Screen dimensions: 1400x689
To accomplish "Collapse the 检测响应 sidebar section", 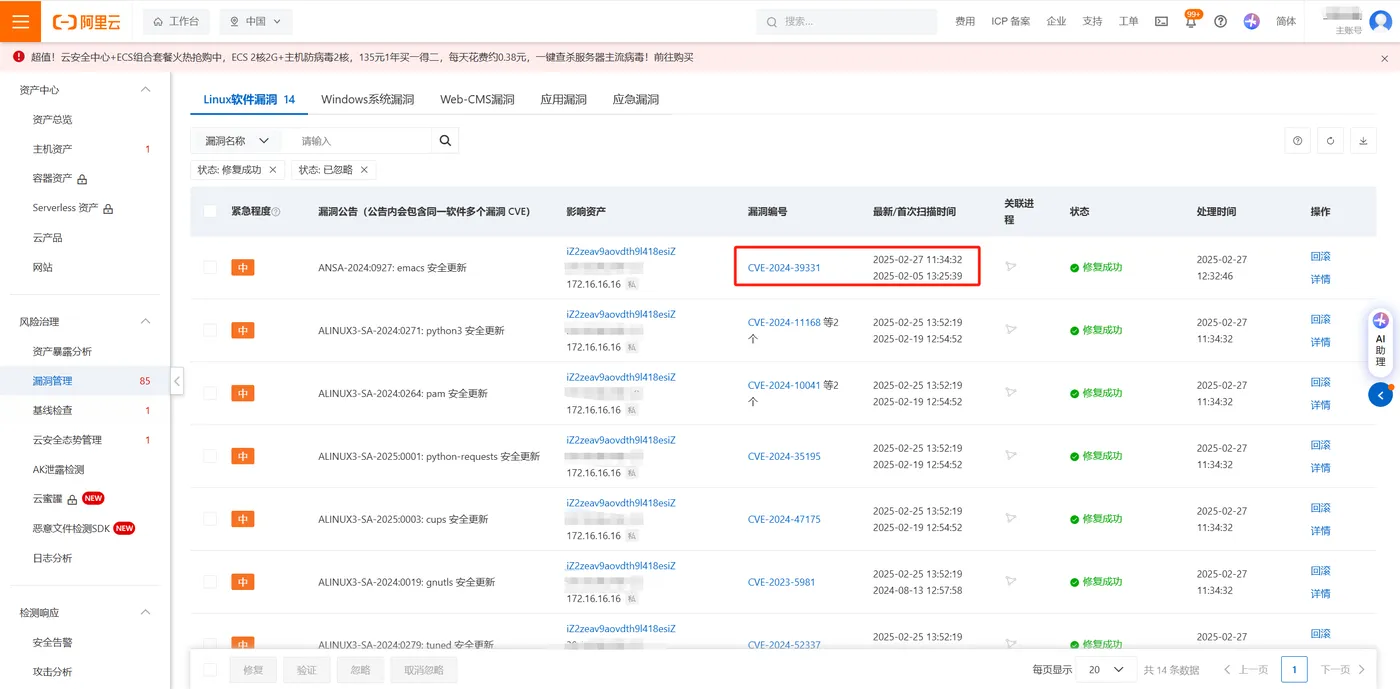I will [145, 612].
